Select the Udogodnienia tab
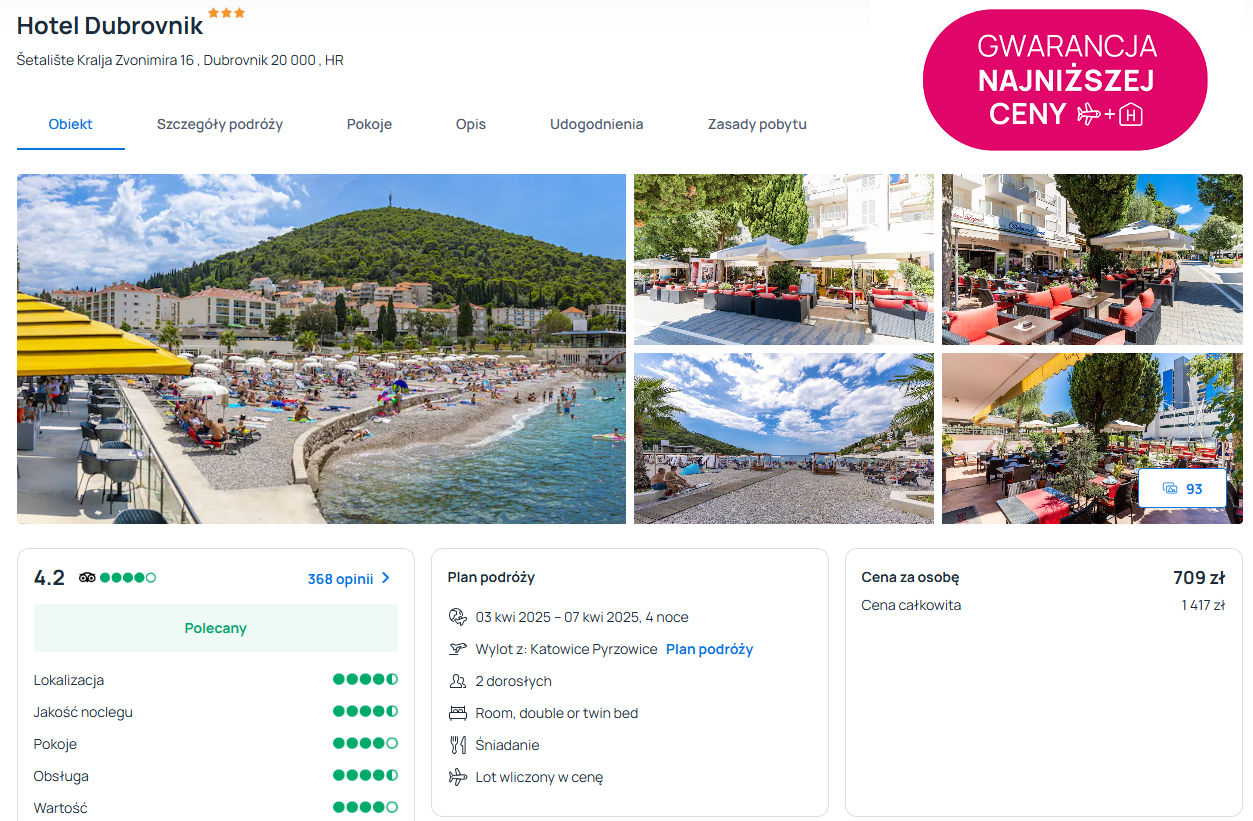The width and height of the screenshot is (1253, 821). 596,125
